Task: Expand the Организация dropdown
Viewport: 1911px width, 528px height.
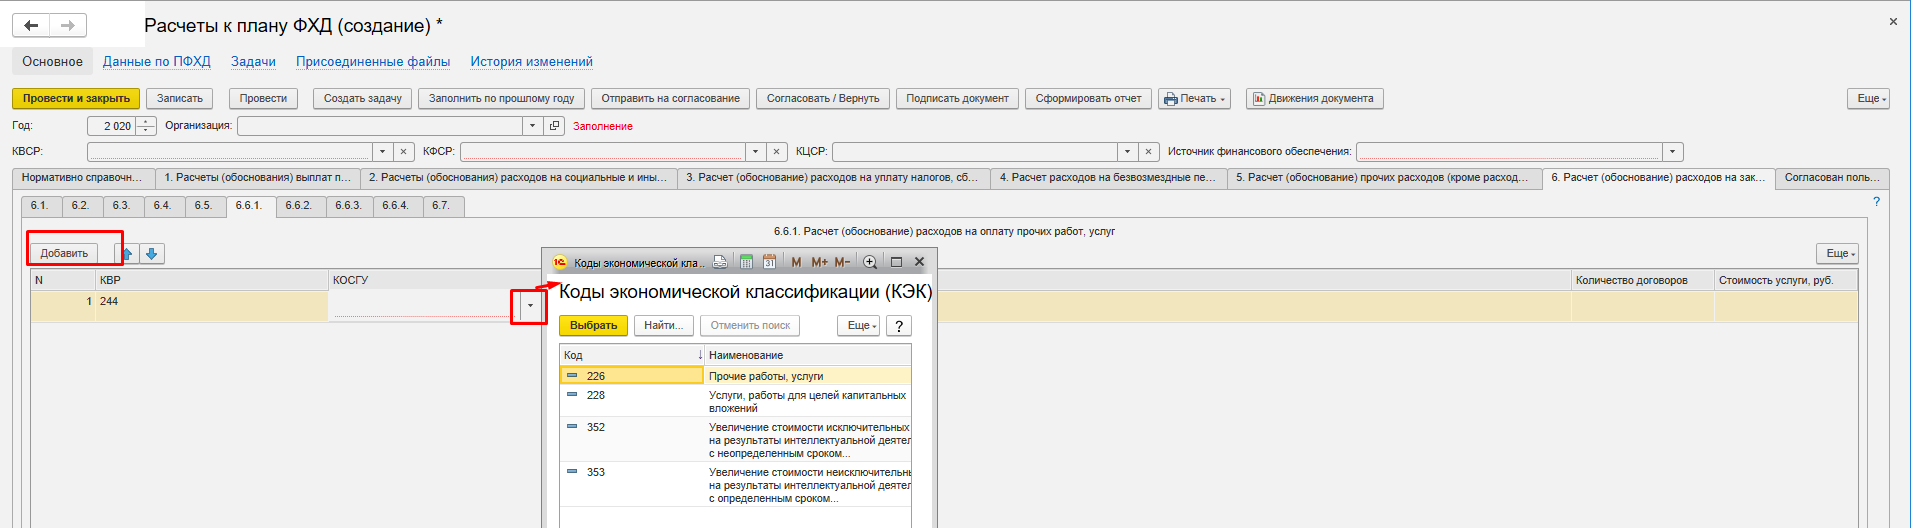Action: 532,126
